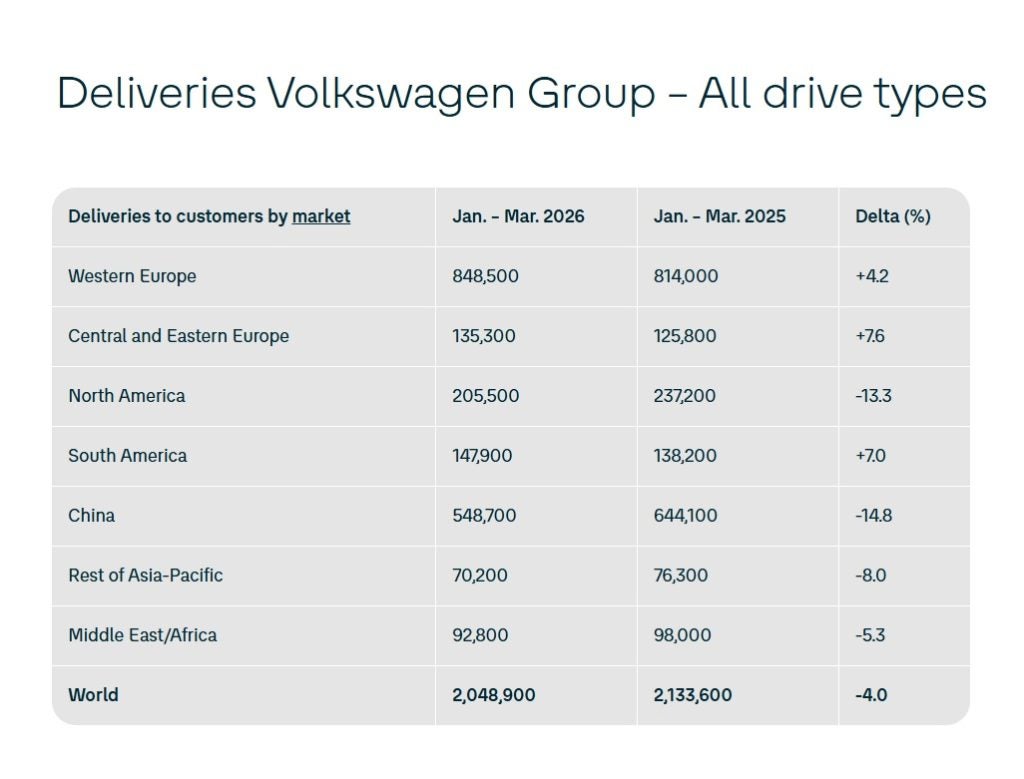Screen dimensions: 1024x779
Task: Click the 644,100 China 2025 value
Action: [x=686, y=516]
